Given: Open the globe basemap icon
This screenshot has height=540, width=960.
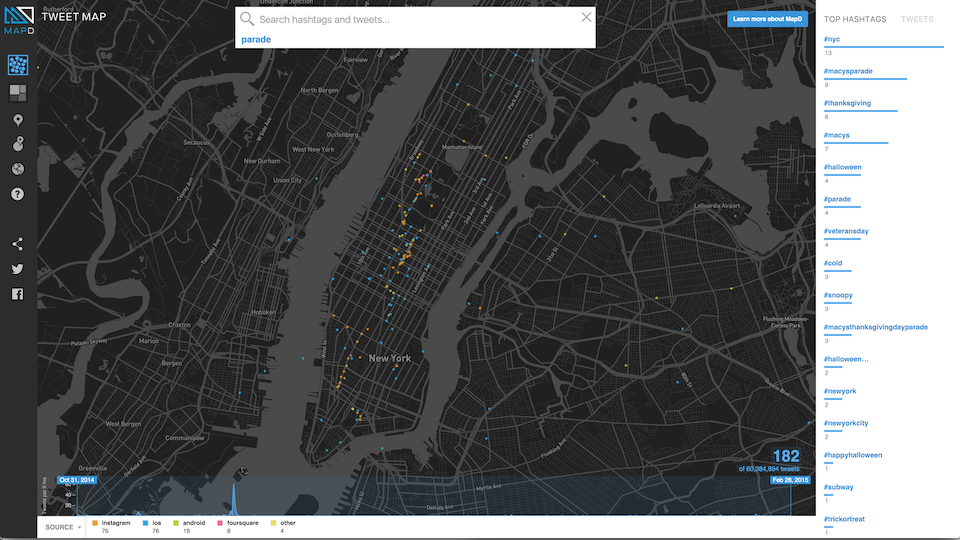Looking at the screenshot, I should (x=18, y=169).
